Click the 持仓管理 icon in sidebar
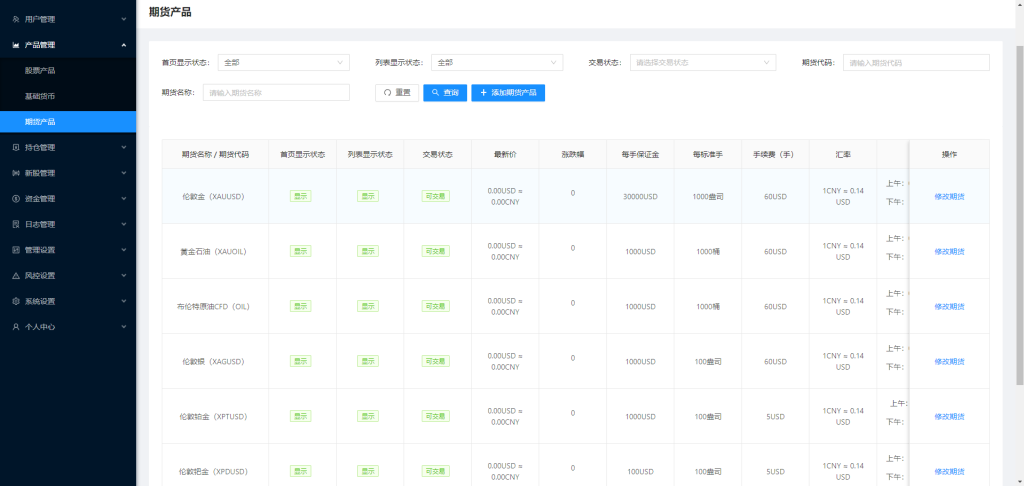 pyautogui.click(x=16, y=147)
